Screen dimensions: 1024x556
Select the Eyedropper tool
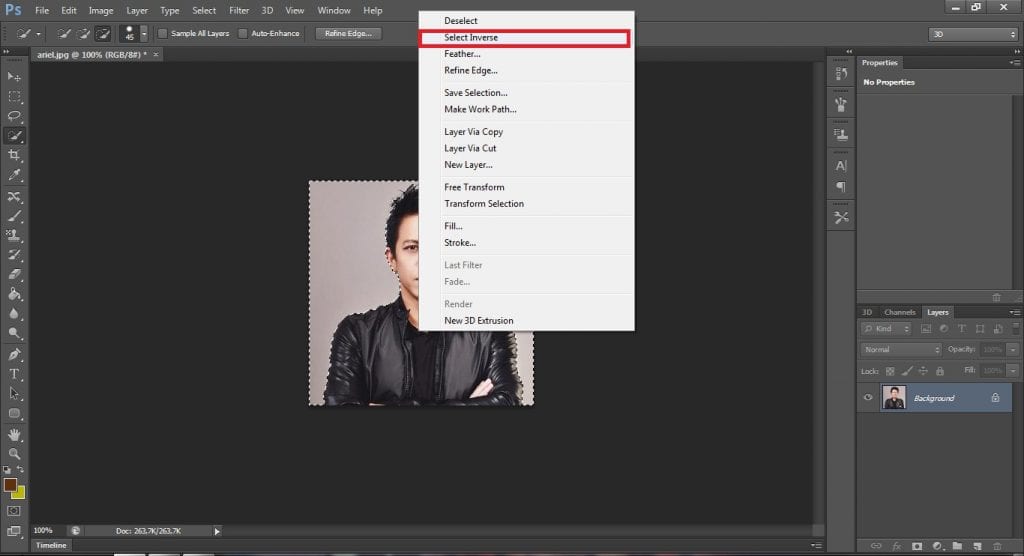pyautogui.click(x=14, y=175)
